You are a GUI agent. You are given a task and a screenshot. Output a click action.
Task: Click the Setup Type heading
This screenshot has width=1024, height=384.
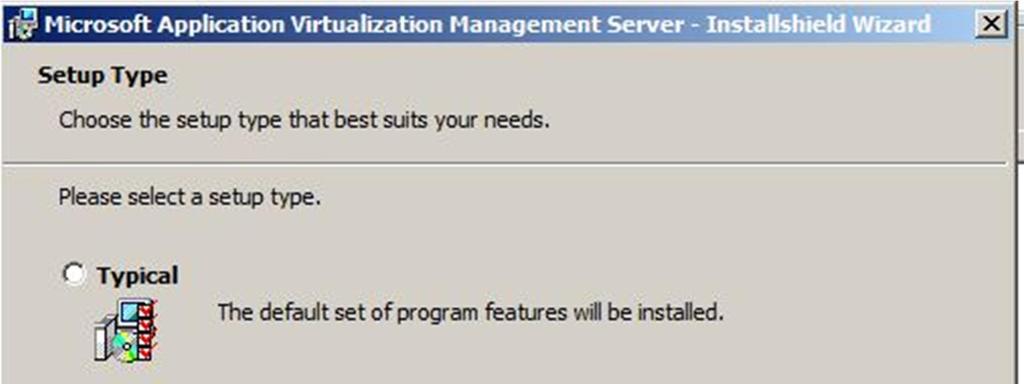103,76
